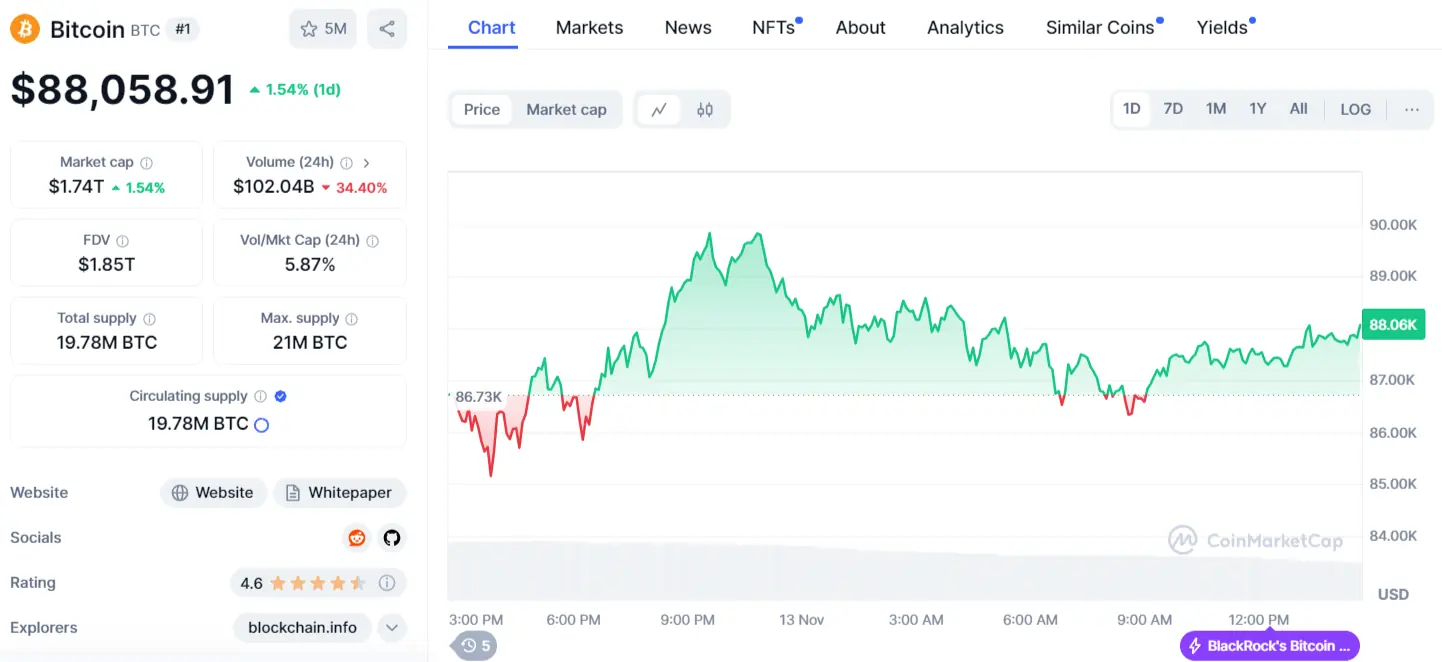The width and height of the screenshot is (1442, 662).
Task: Click the orange Bitcoin logo icon
Action: 25,29
